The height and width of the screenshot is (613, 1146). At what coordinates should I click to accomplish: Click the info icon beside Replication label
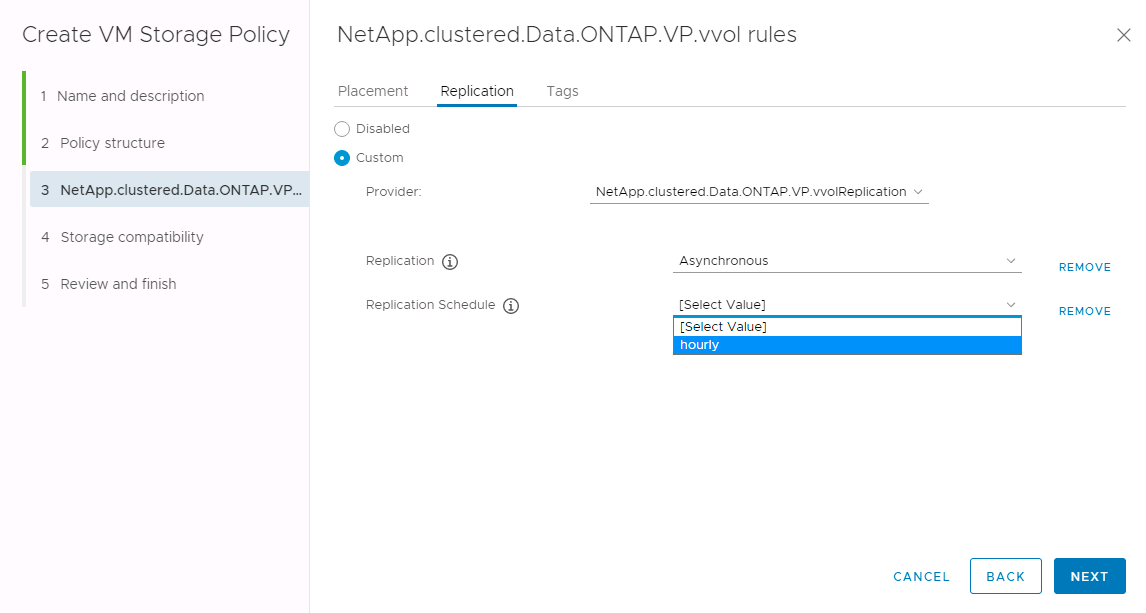[450, 262]
